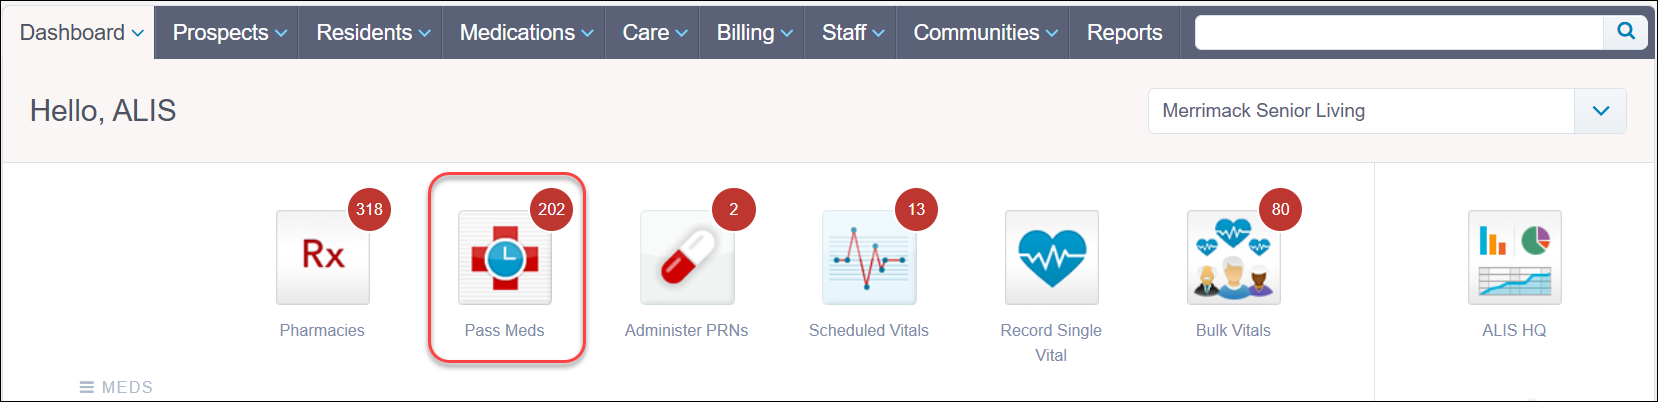Open the Bulk Vitals icon
Screen dimensions: 1658x402
pyautogui.click(x=1233, y=257)
